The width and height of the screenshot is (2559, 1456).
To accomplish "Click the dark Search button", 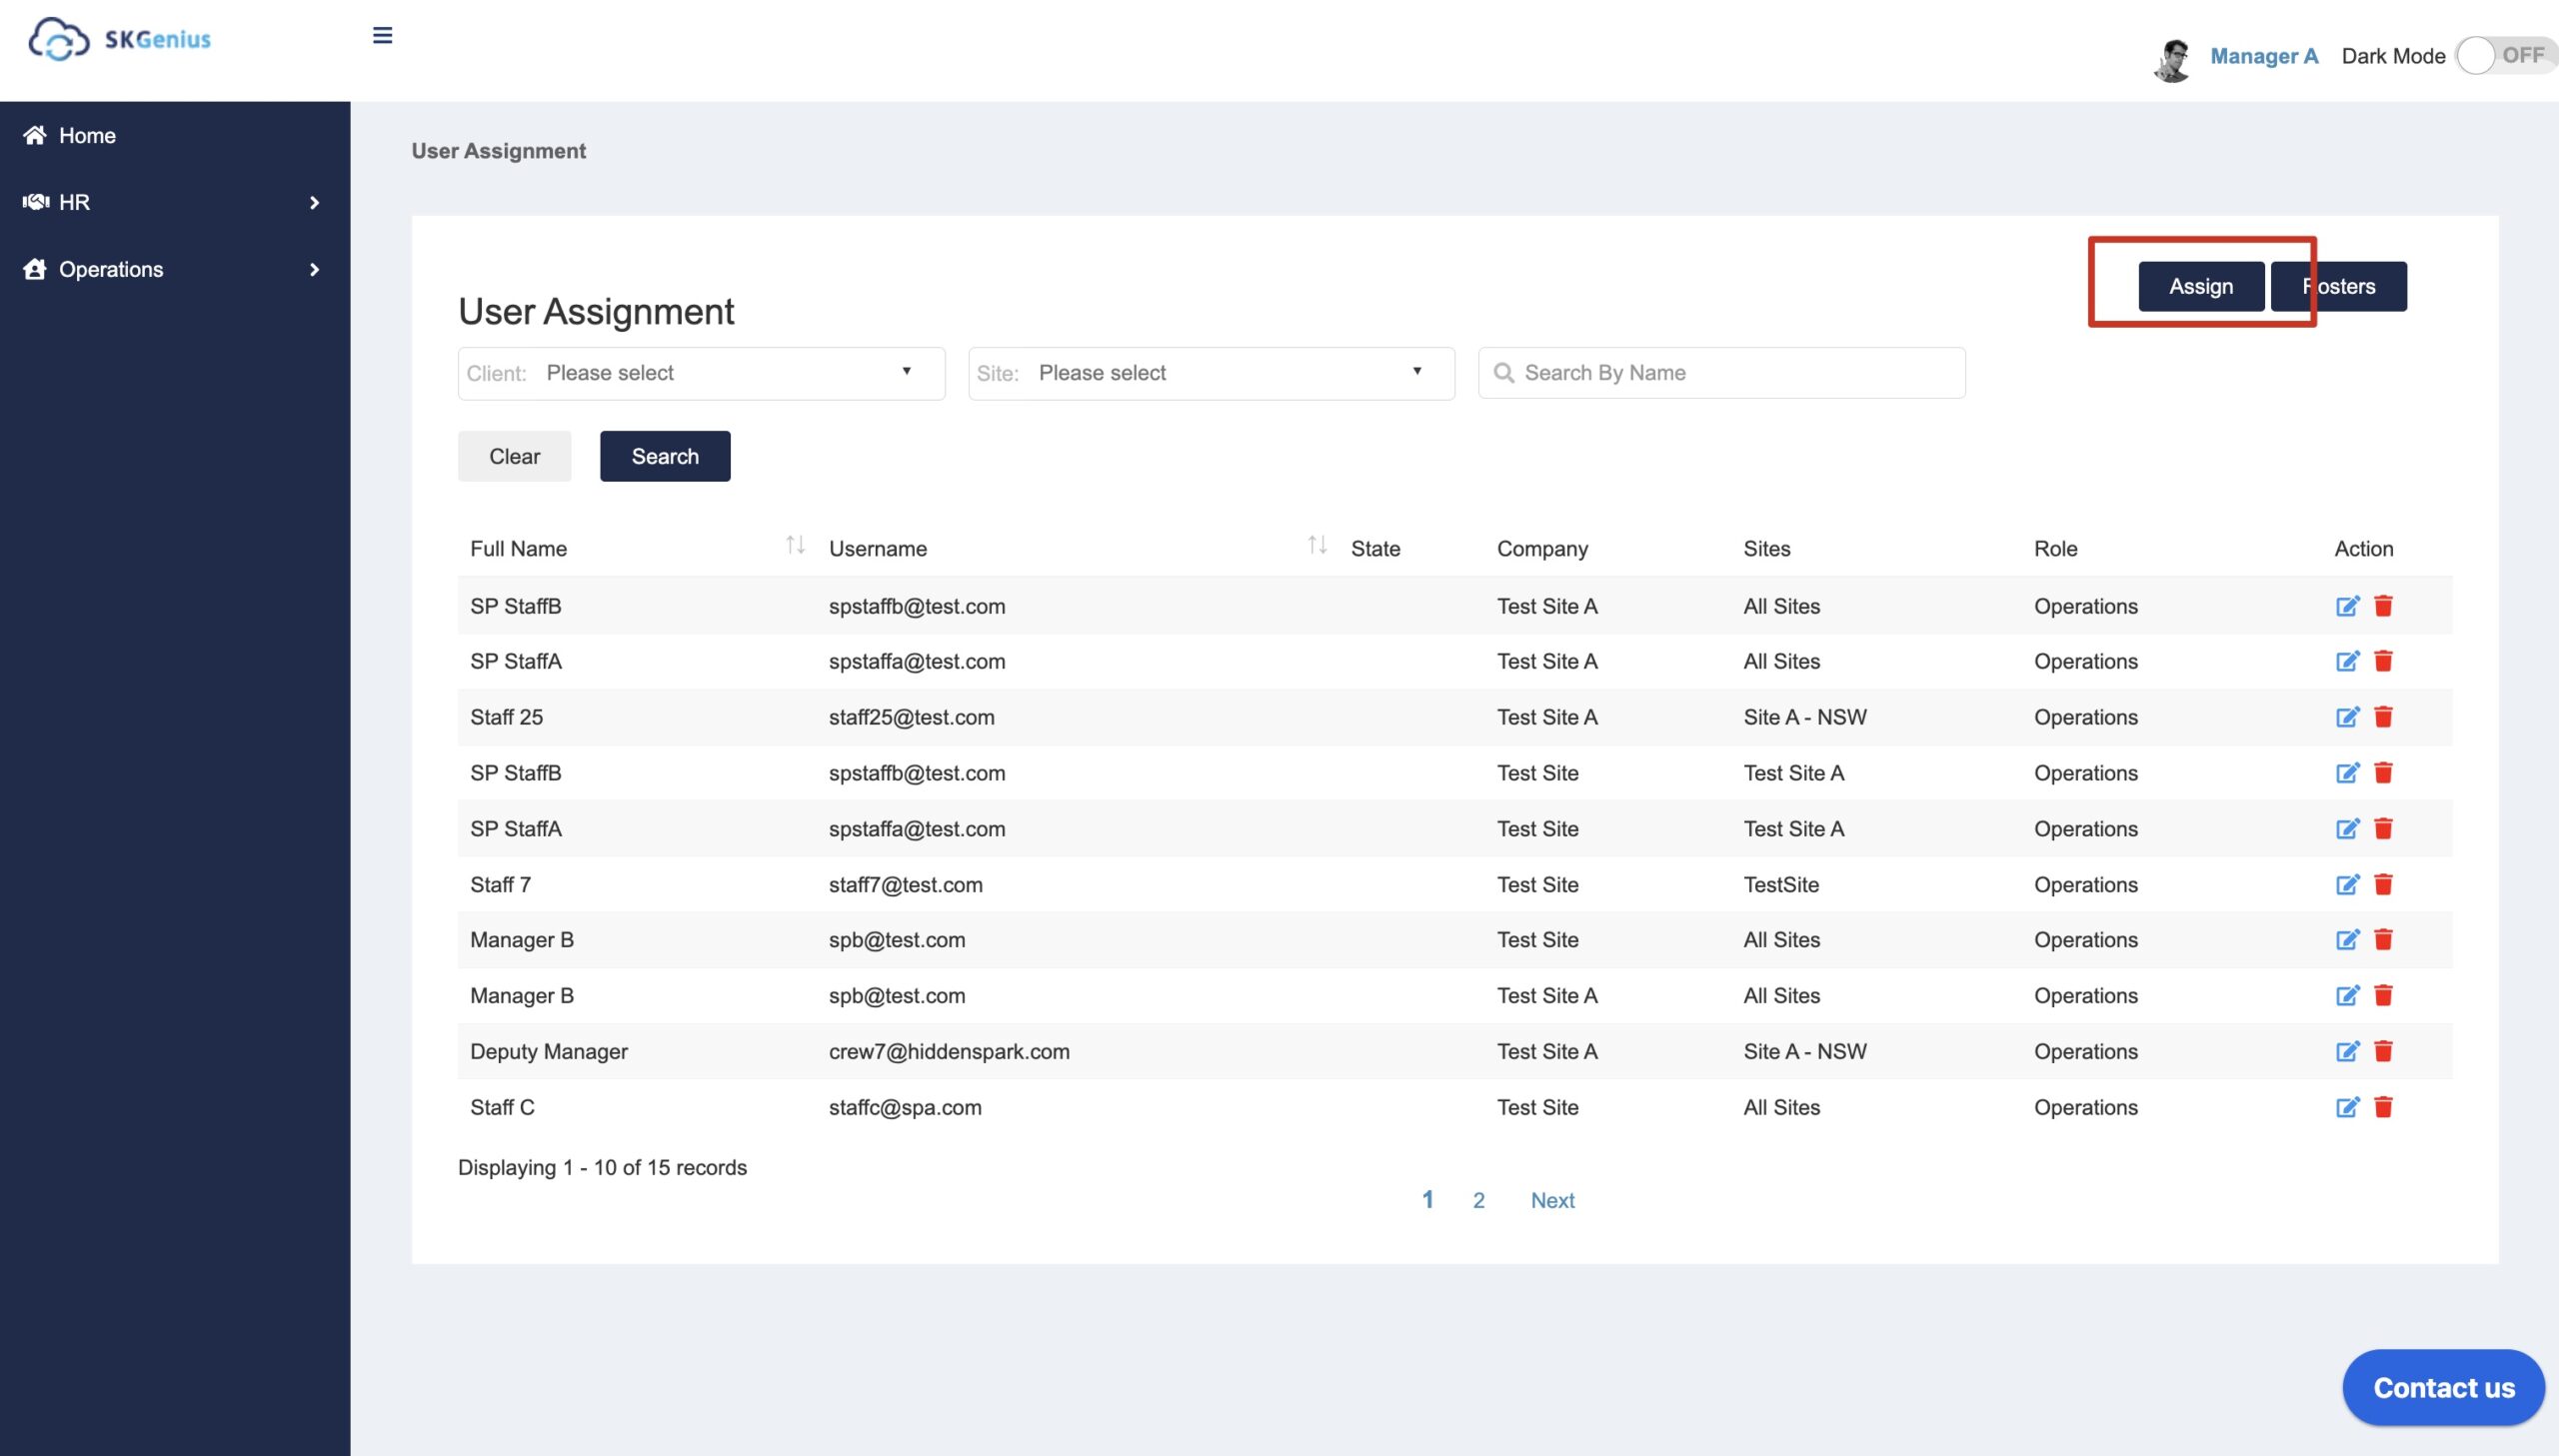I will tap(665, 457).
